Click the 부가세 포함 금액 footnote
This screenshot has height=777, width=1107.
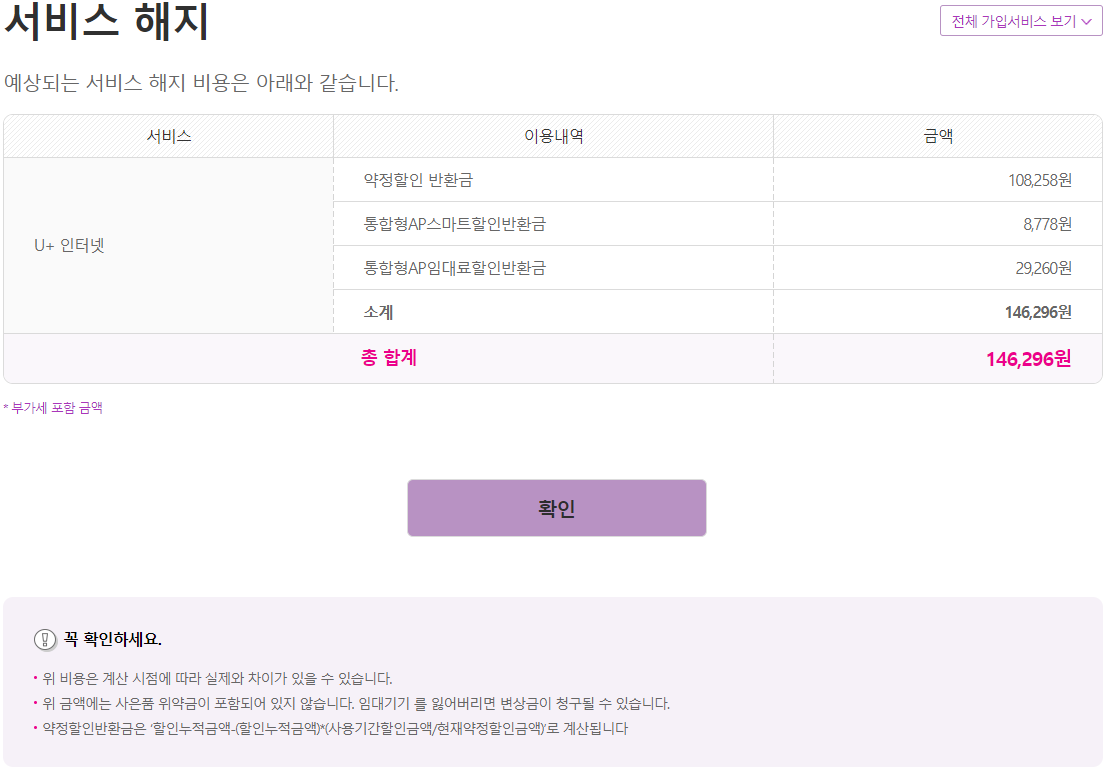55,408
